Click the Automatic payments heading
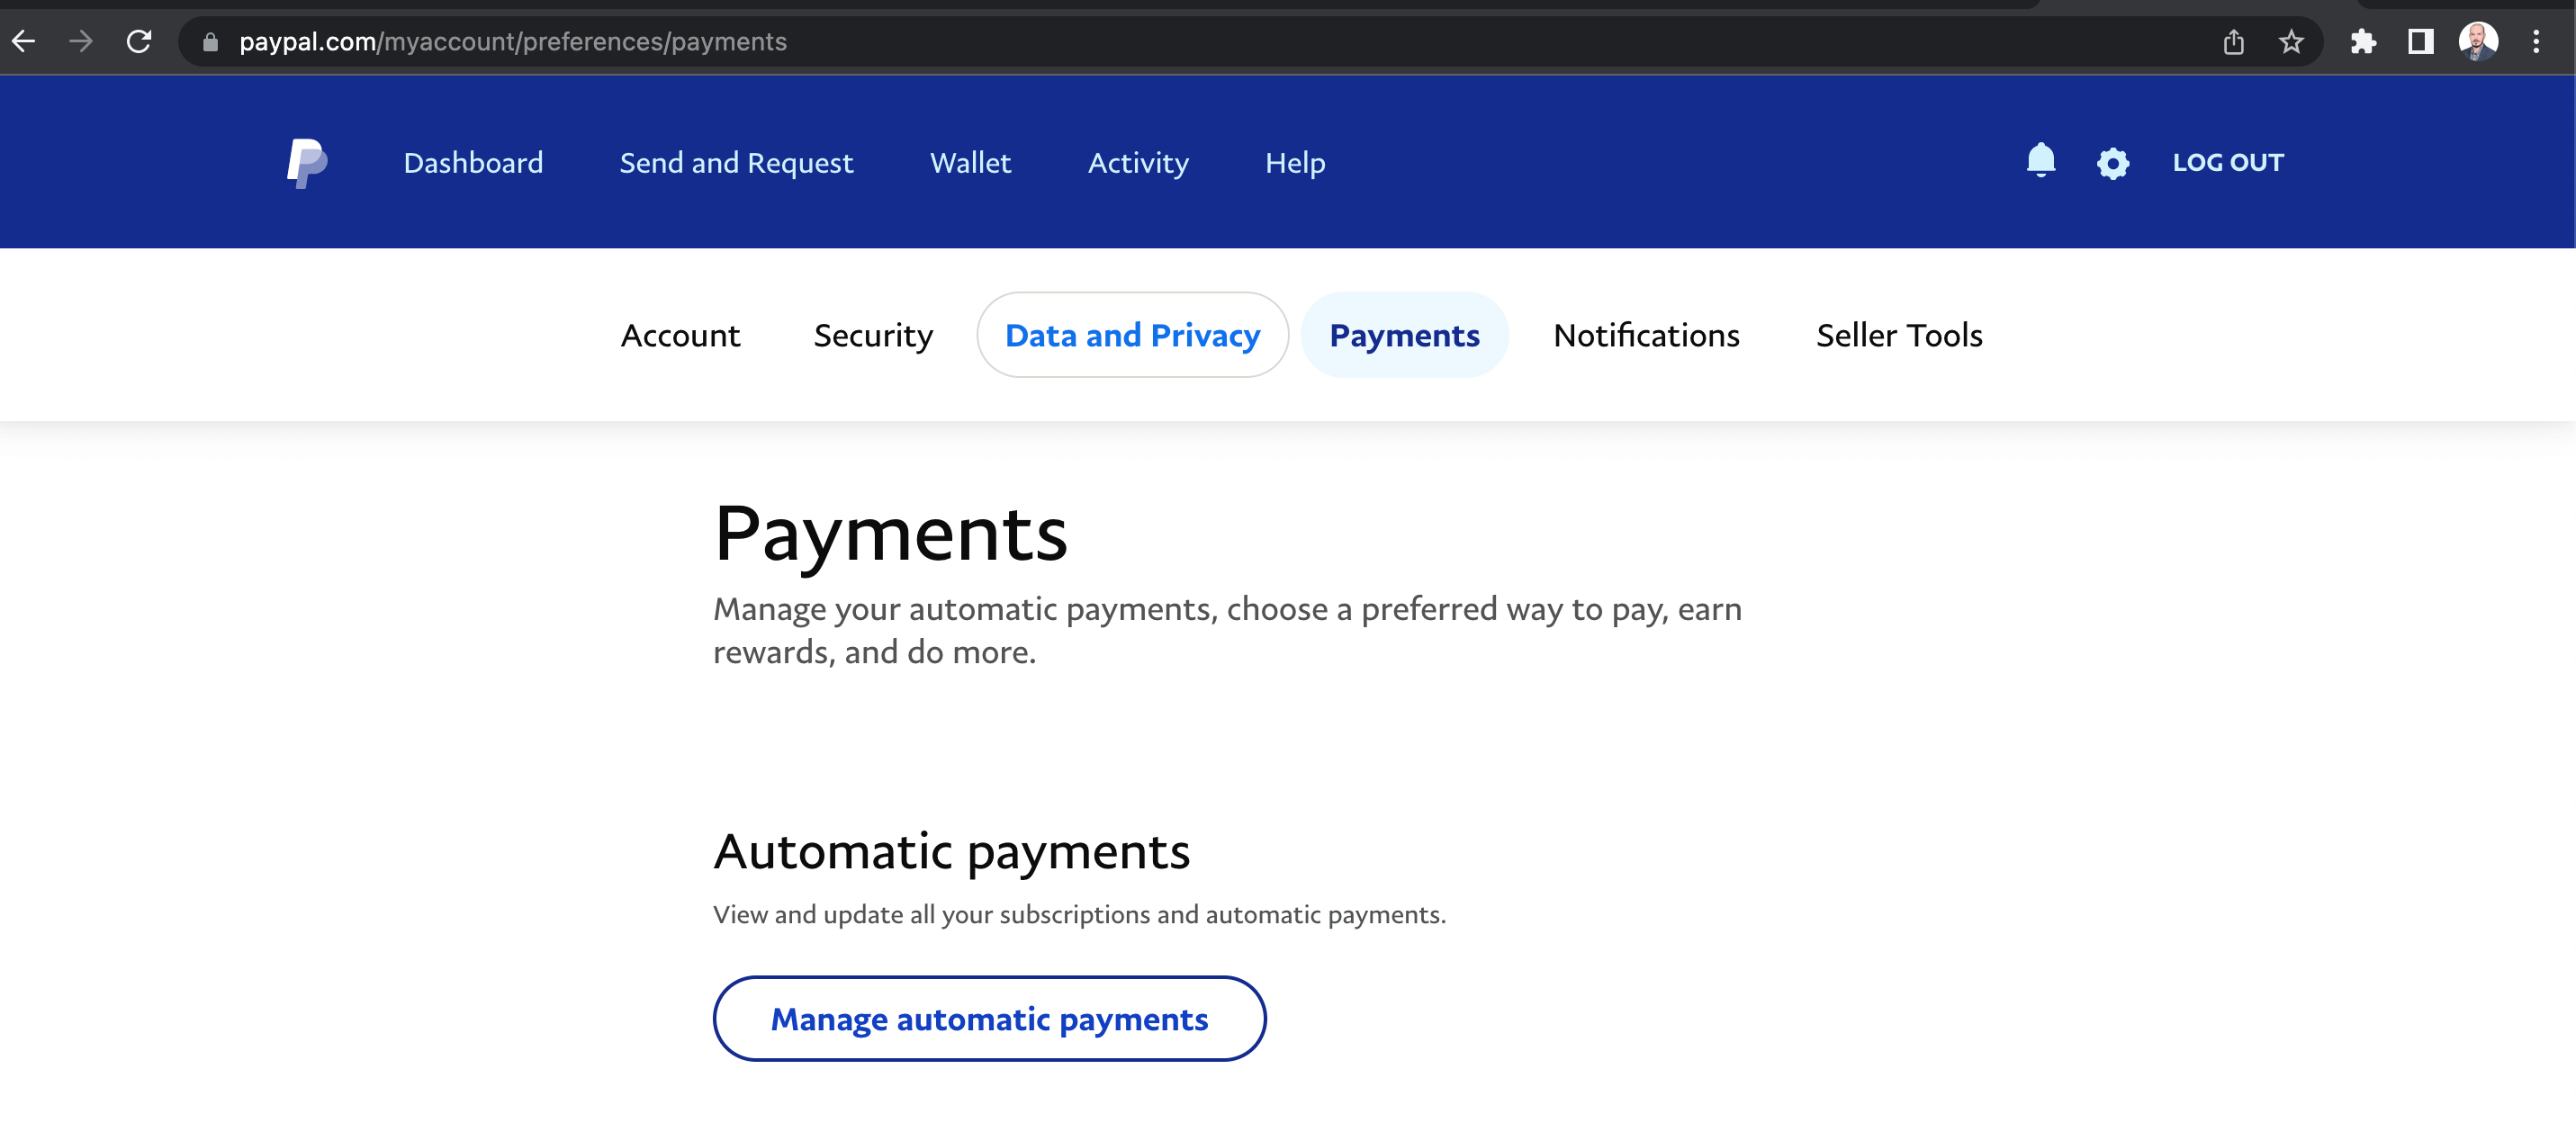Viewport: 2576px width, 1141px height. (951, 851)
